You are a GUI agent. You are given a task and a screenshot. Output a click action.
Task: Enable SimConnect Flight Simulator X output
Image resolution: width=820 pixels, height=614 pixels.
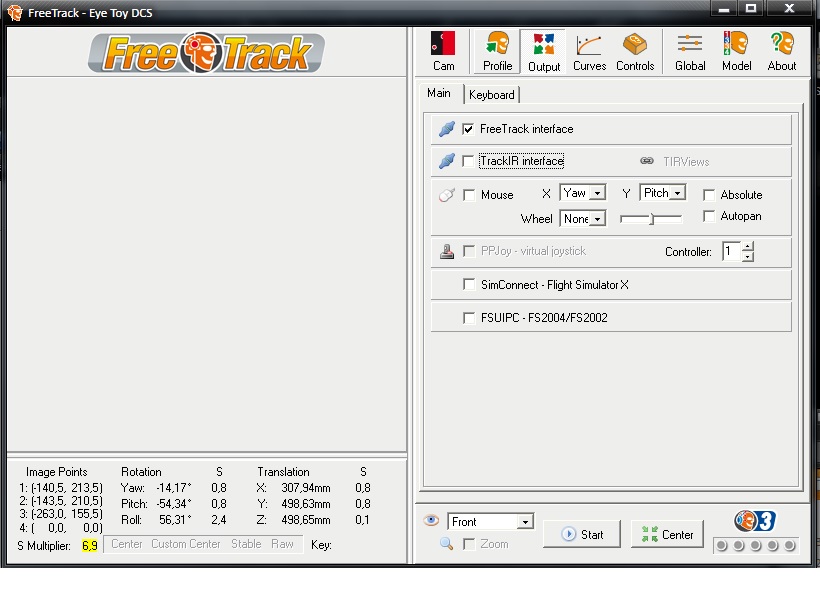(x=469, y=285)
